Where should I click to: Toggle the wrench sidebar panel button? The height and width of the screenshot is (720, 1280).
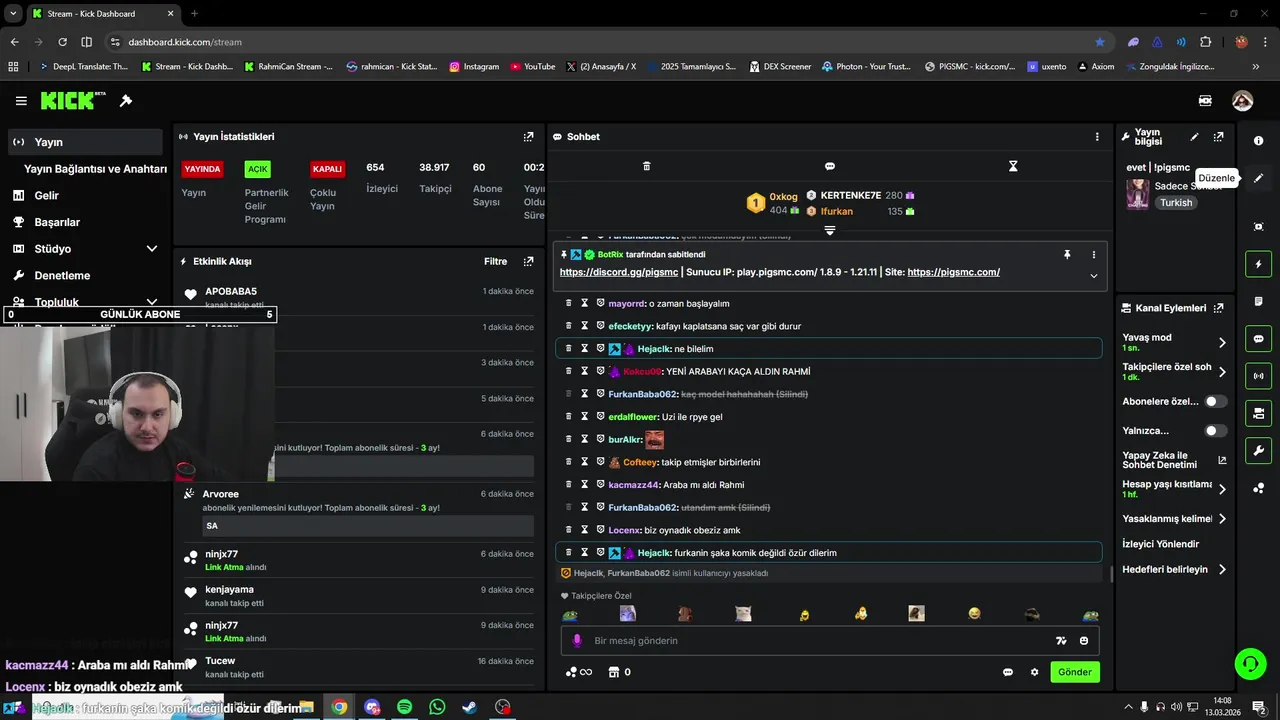tap(1258, 450)
